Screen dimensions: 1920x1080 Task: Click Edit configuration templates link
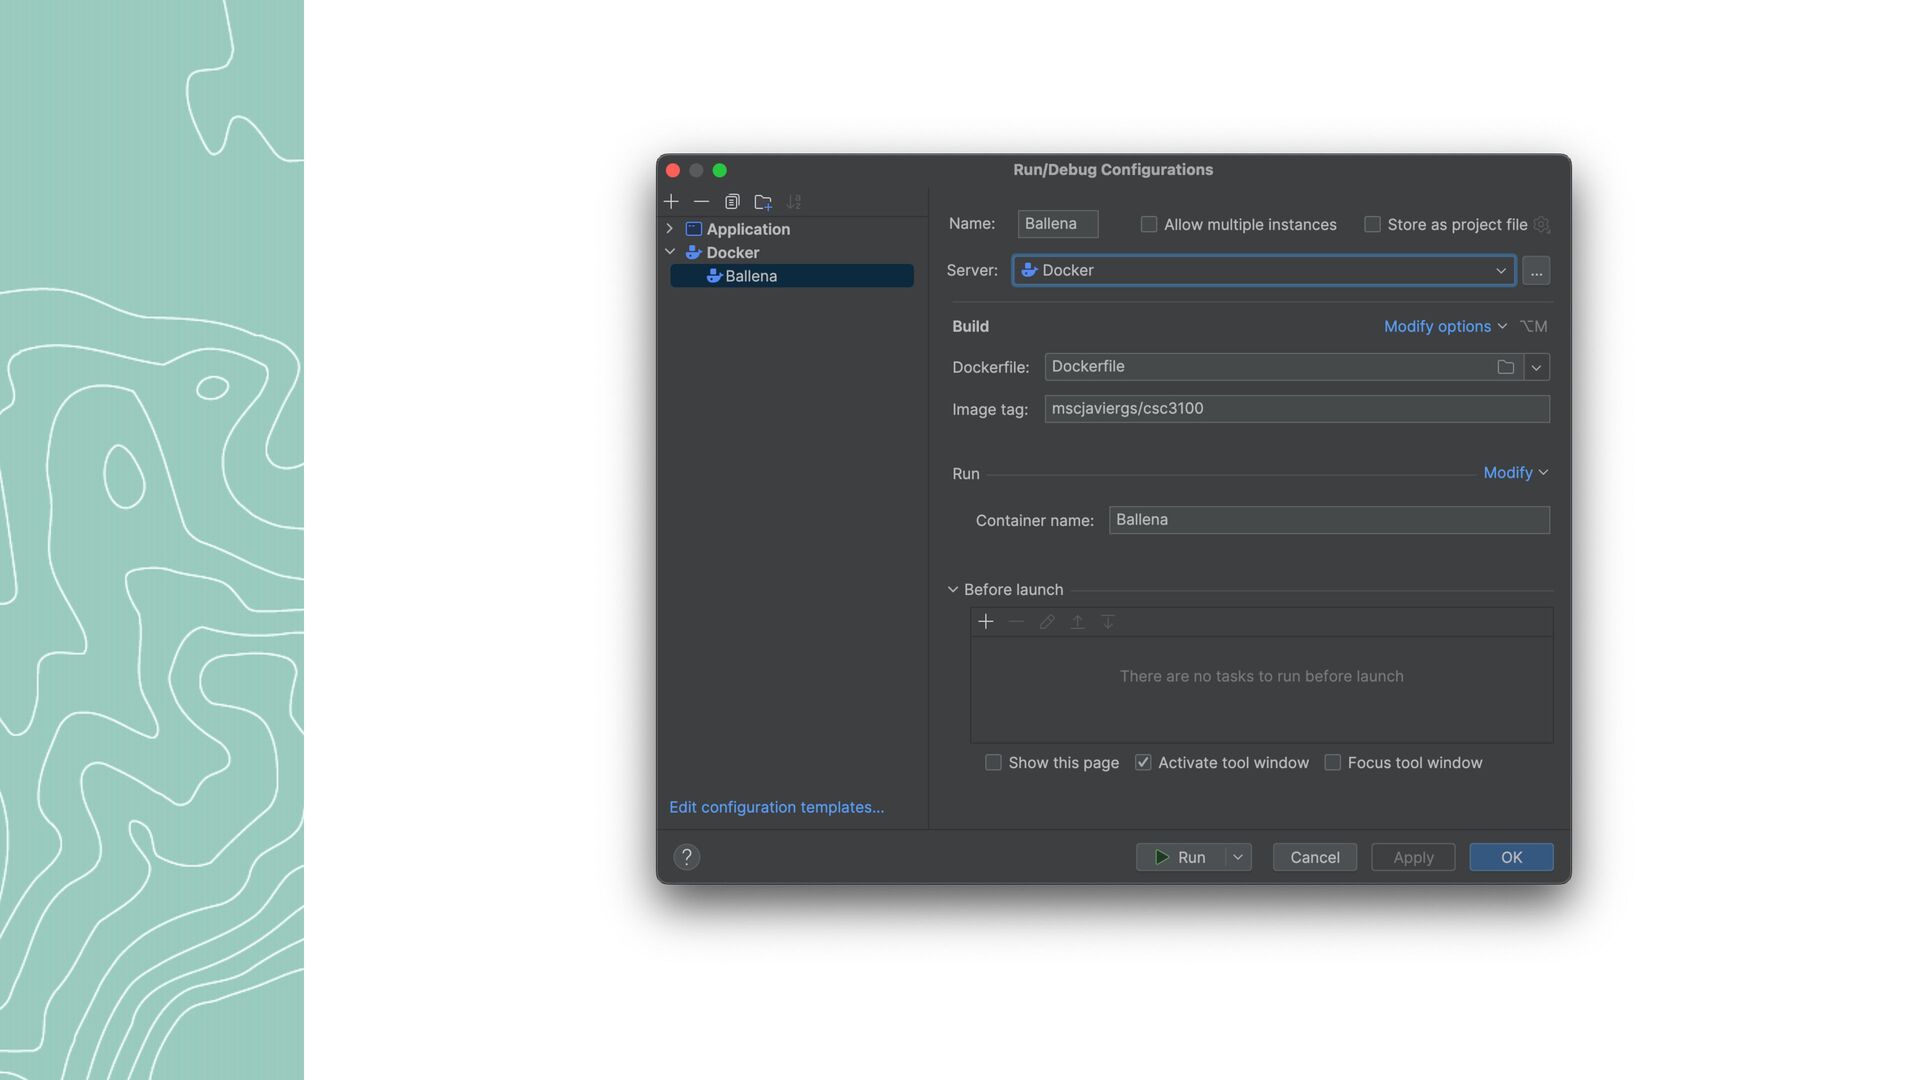point(776,807)
